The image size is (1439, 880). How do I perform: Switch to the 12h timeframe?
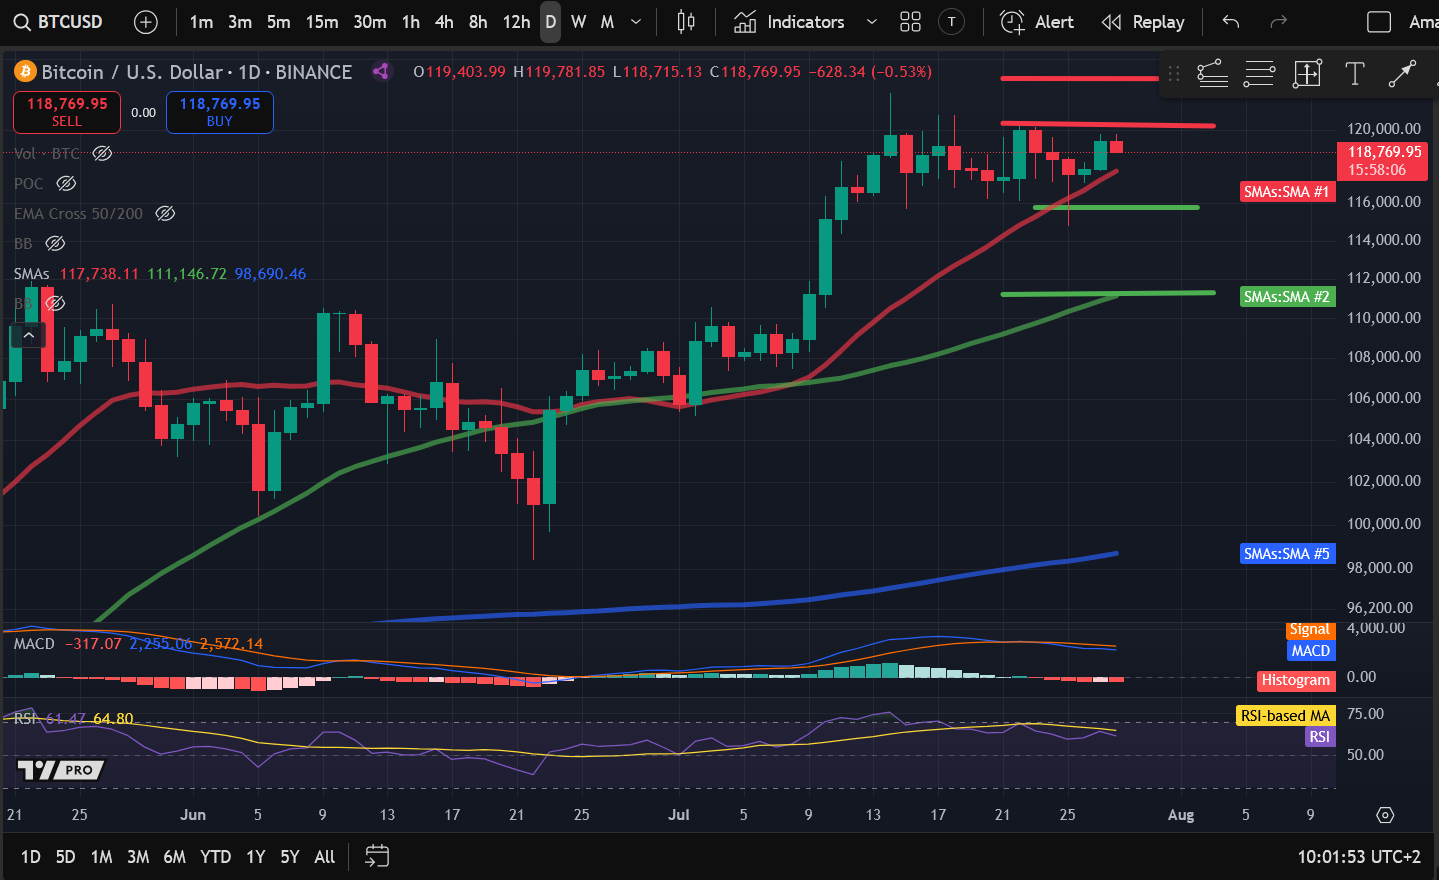516,22
